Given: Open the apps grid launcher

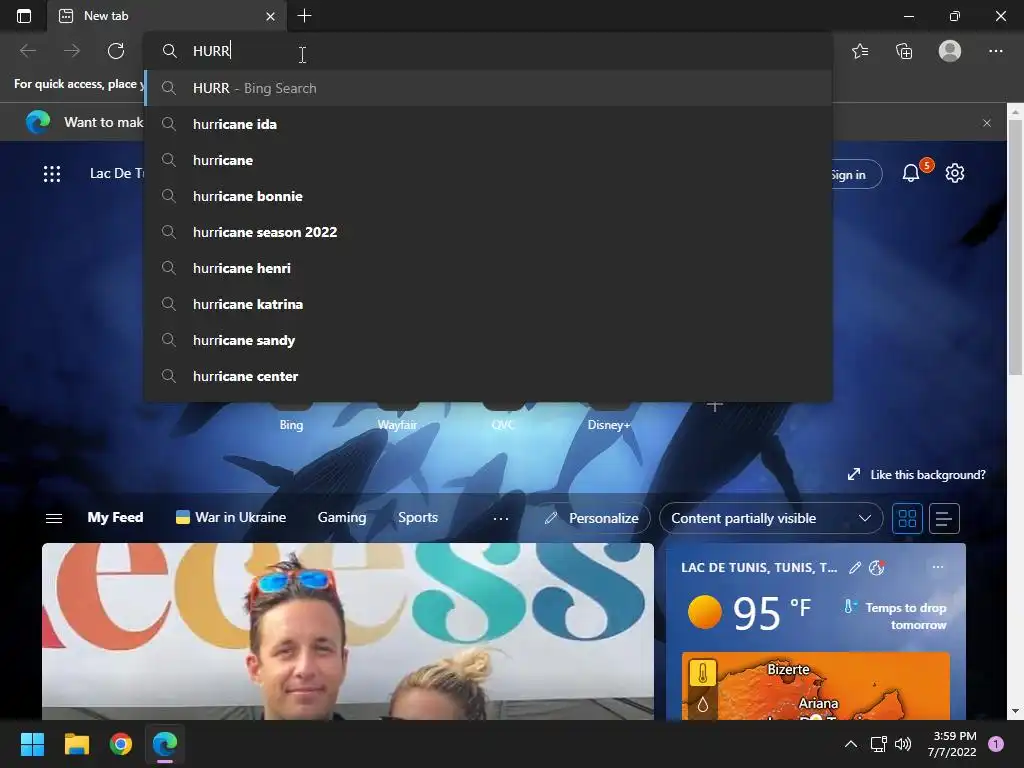Looking at the screenshot, I should 52,174.
